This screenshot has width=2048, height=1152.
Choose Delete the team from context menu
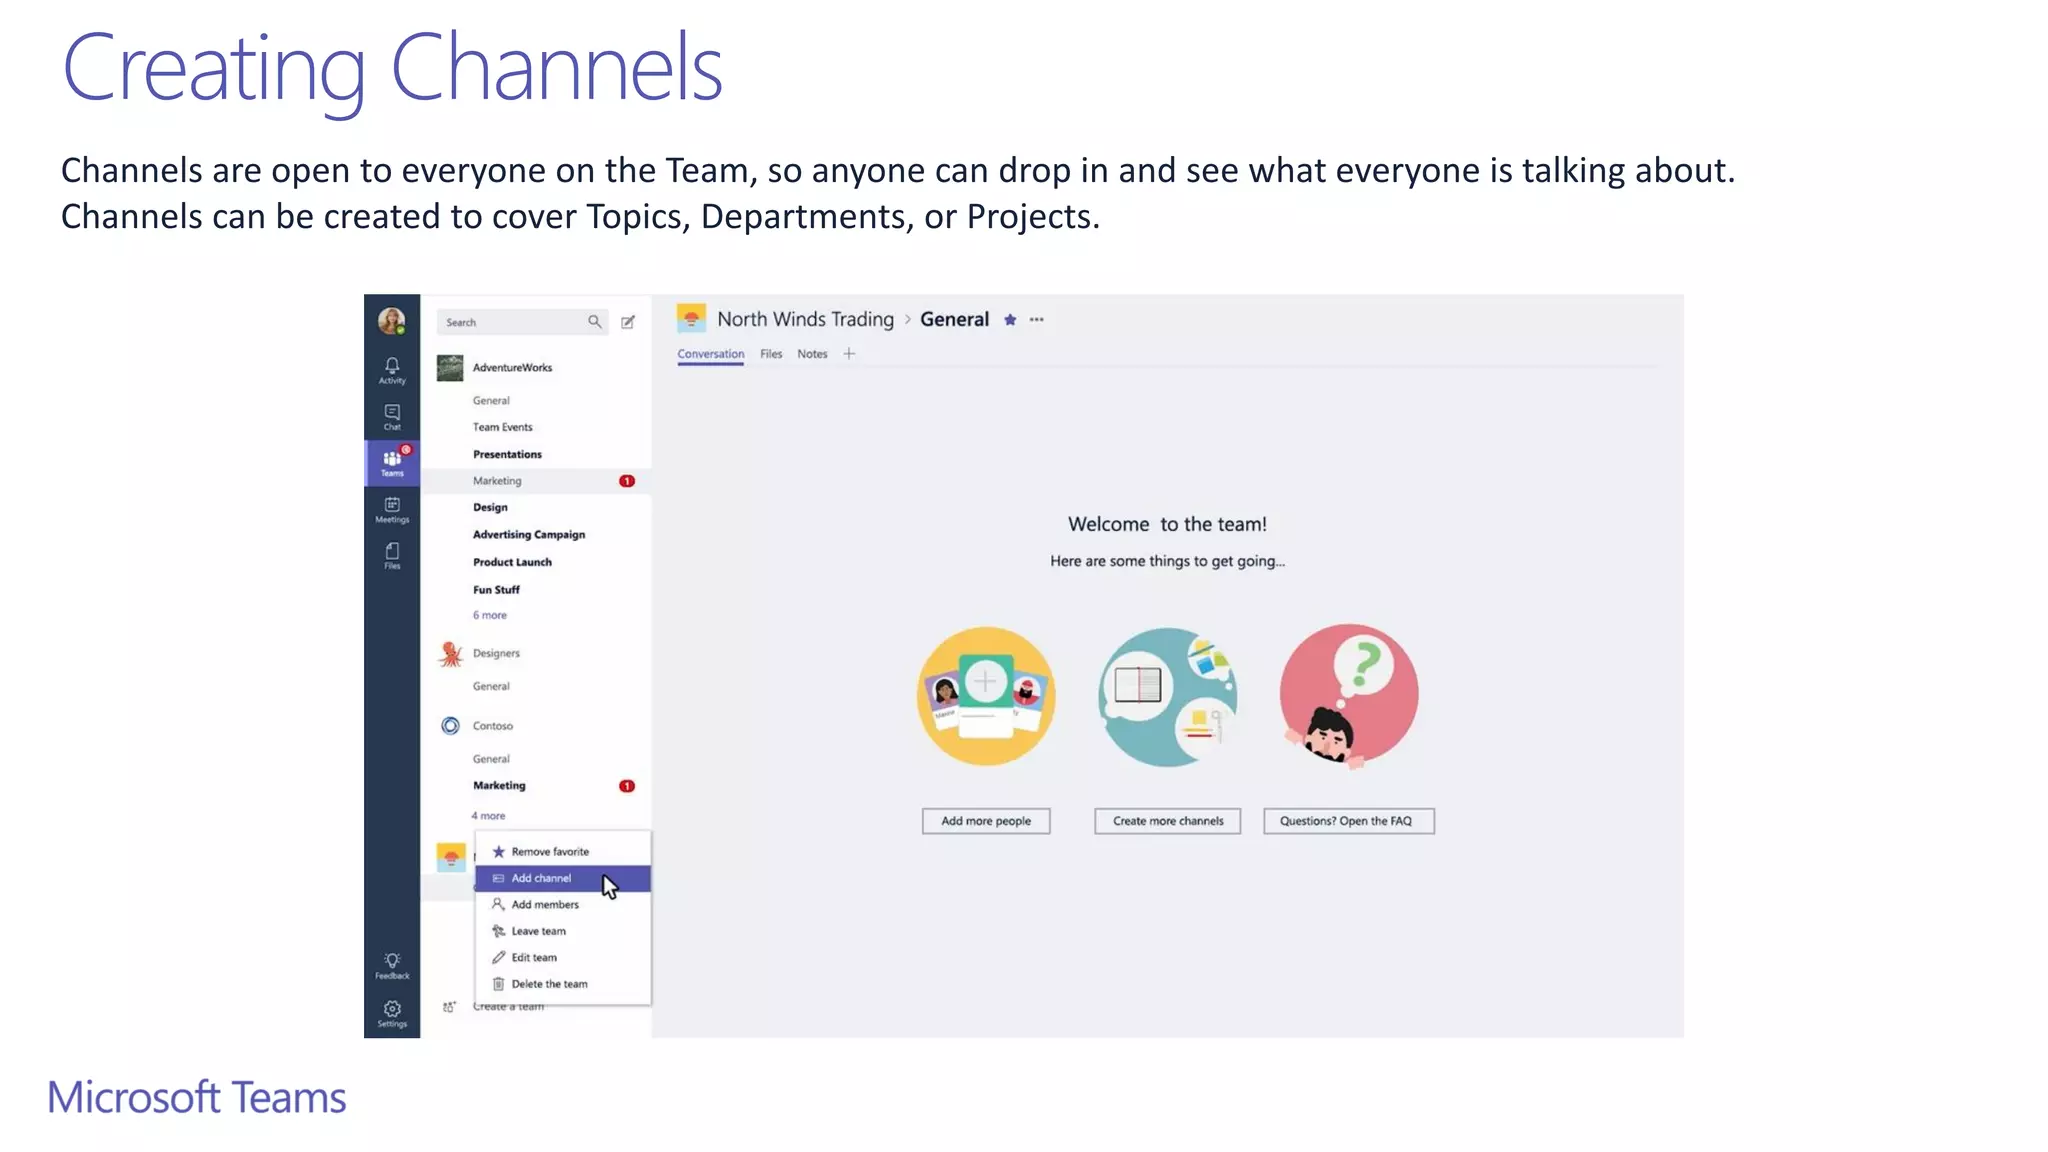click(562, 984)
